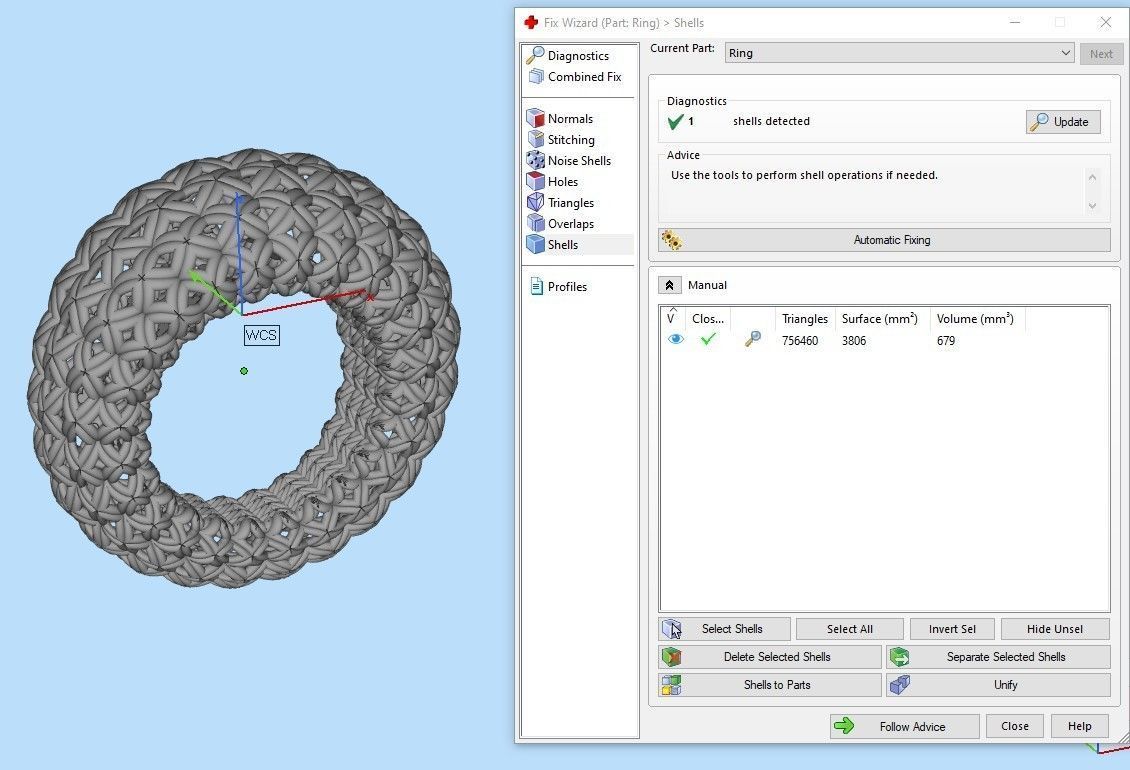Open the Noise Shells step
1130x770 pixels.
coord(569,160)
